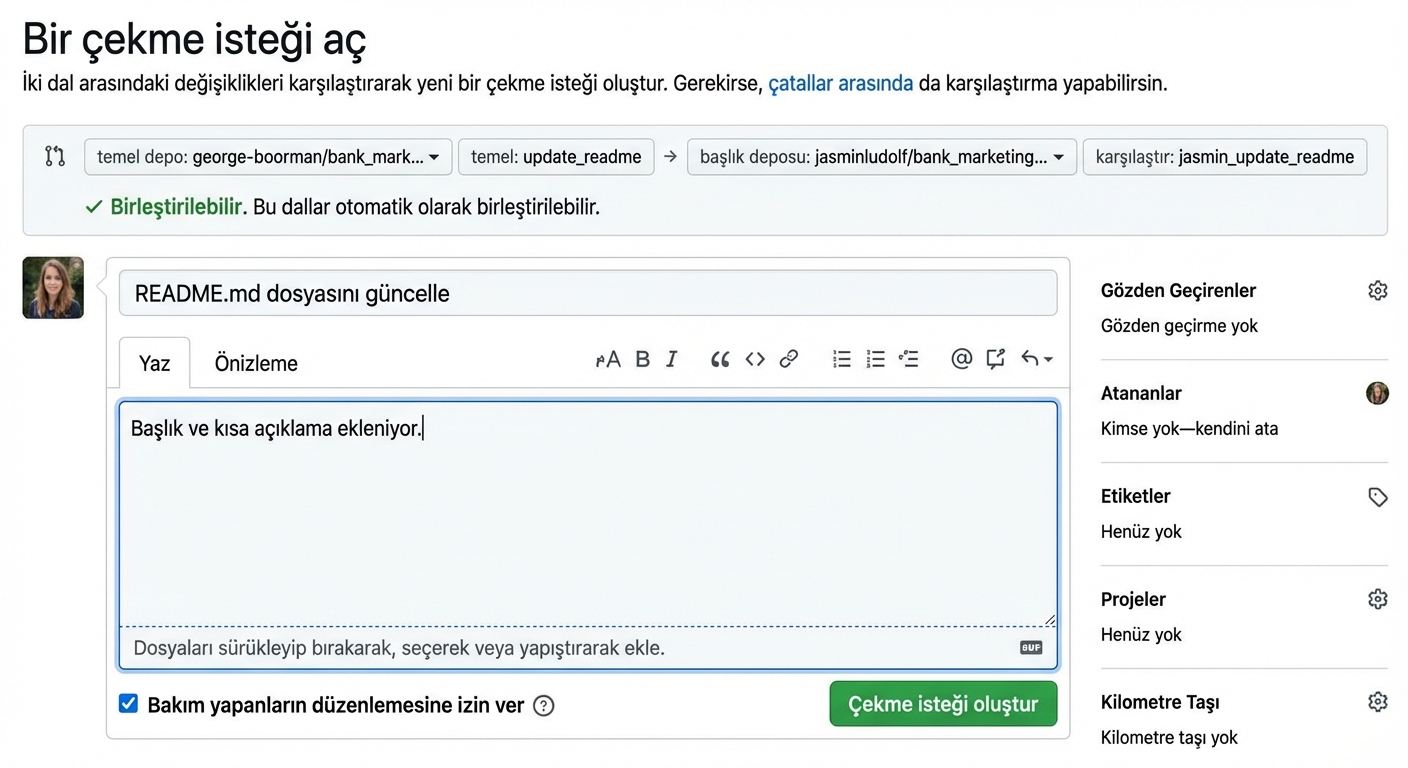Screen dimensions: 1408x768
Task: Uncheck Bakım yapanların düzenlemesine izin ver
Action: click(128, 704)
